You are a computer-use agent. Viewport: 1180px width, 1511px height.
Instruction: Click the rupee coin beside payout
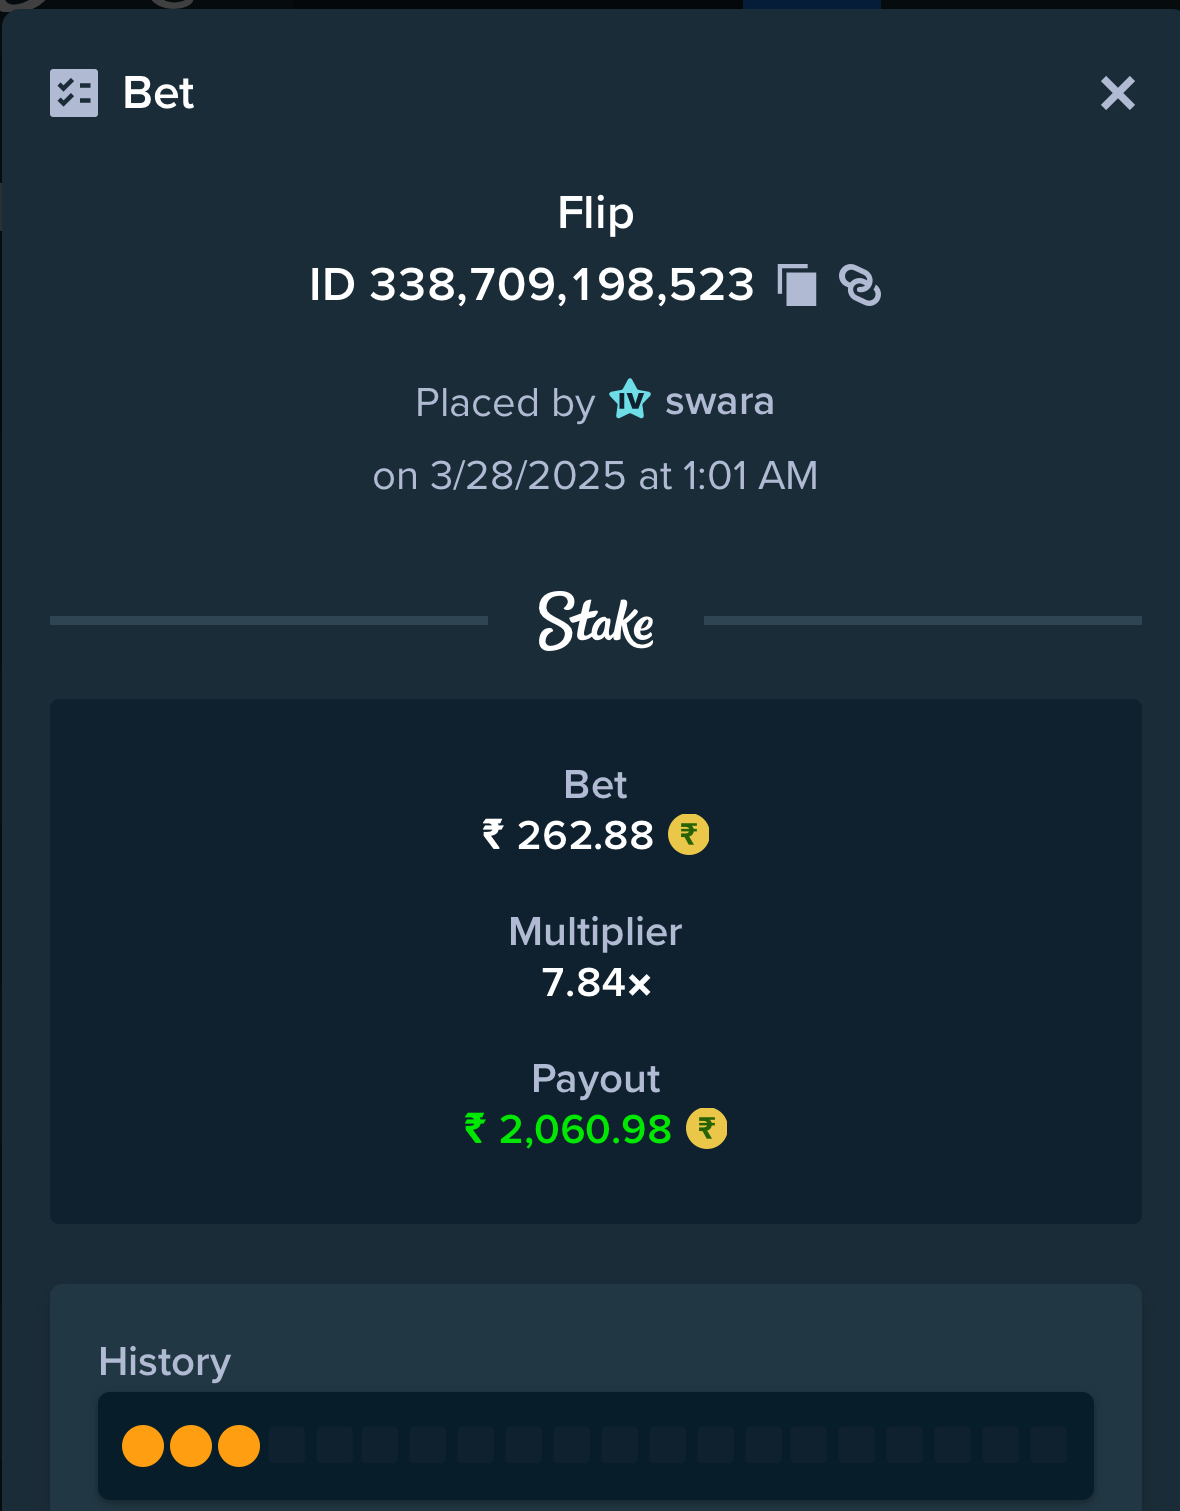pos(706,1128)
